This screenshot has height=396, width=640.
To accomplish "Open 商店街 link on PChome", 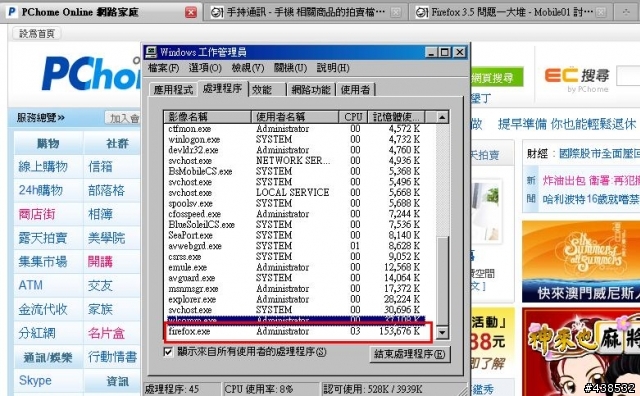I will click(37, 214).
